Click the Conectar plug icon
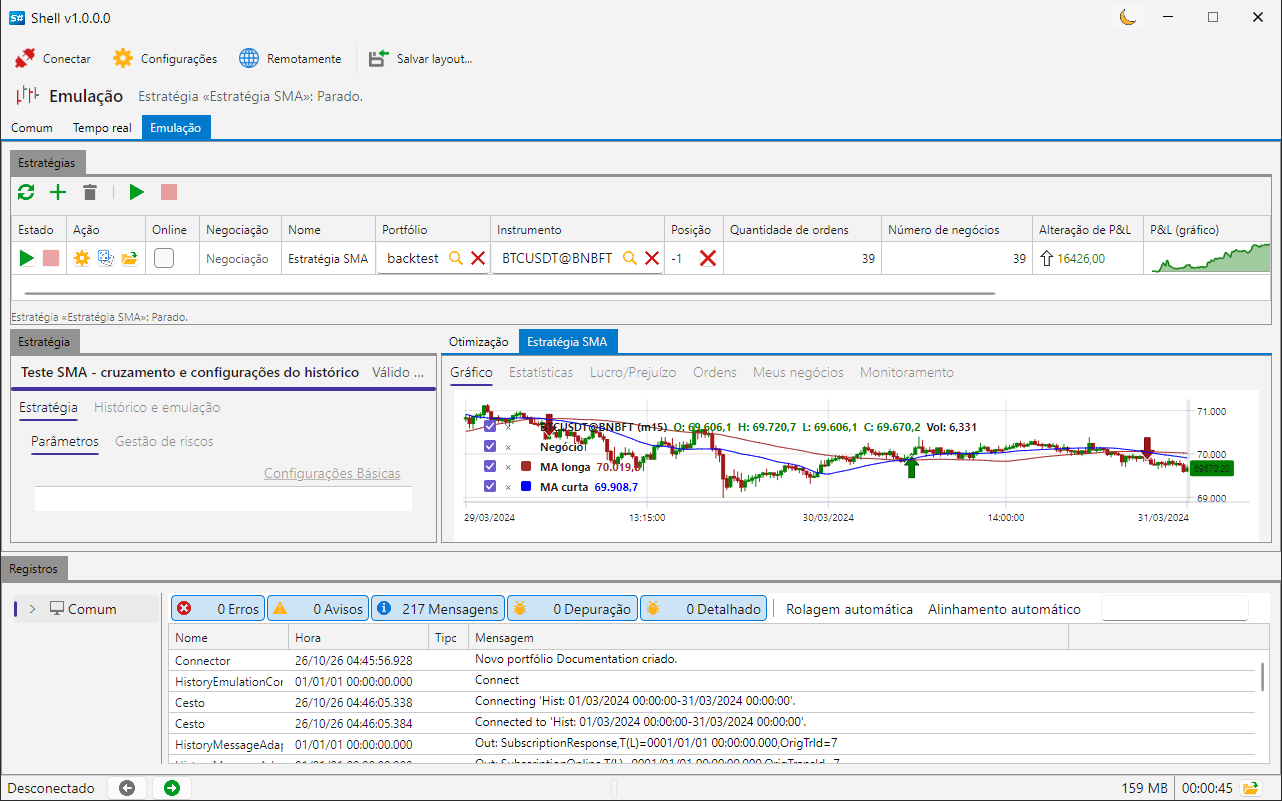The height and width of the screenshot is (801, 1282). (25, 59)
